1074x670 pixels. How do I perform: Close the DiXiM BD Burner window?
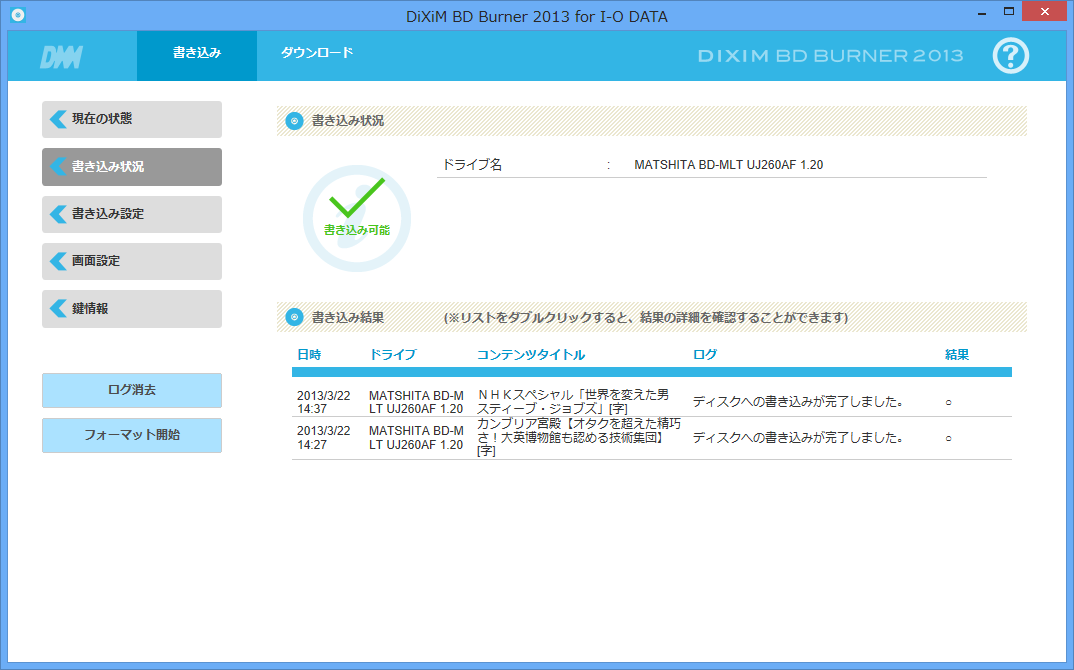(1045, 12)
